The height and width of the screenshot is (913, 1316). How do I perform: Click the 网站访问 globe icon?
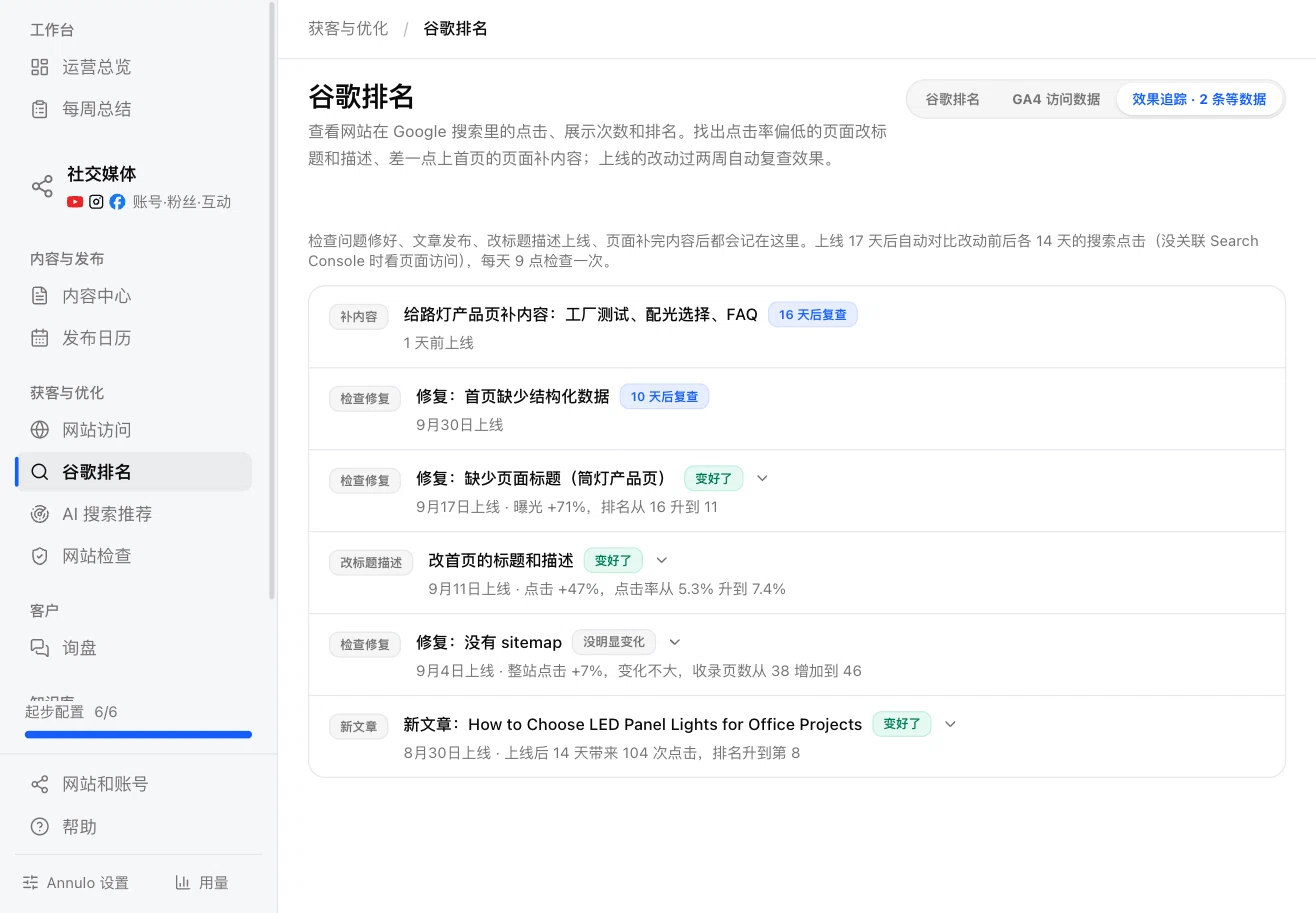[x=40, y=430]
